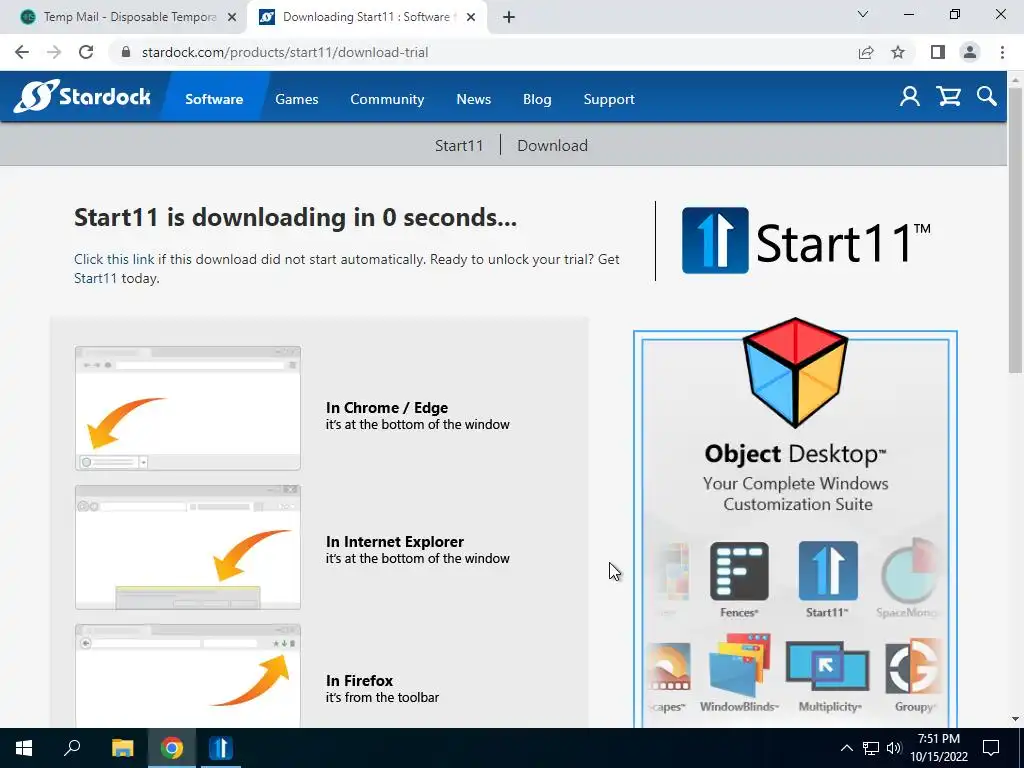Open the Blog menu item
Image resolution: width=1024 pixels, height=768 pixels.
coord(537,99)
